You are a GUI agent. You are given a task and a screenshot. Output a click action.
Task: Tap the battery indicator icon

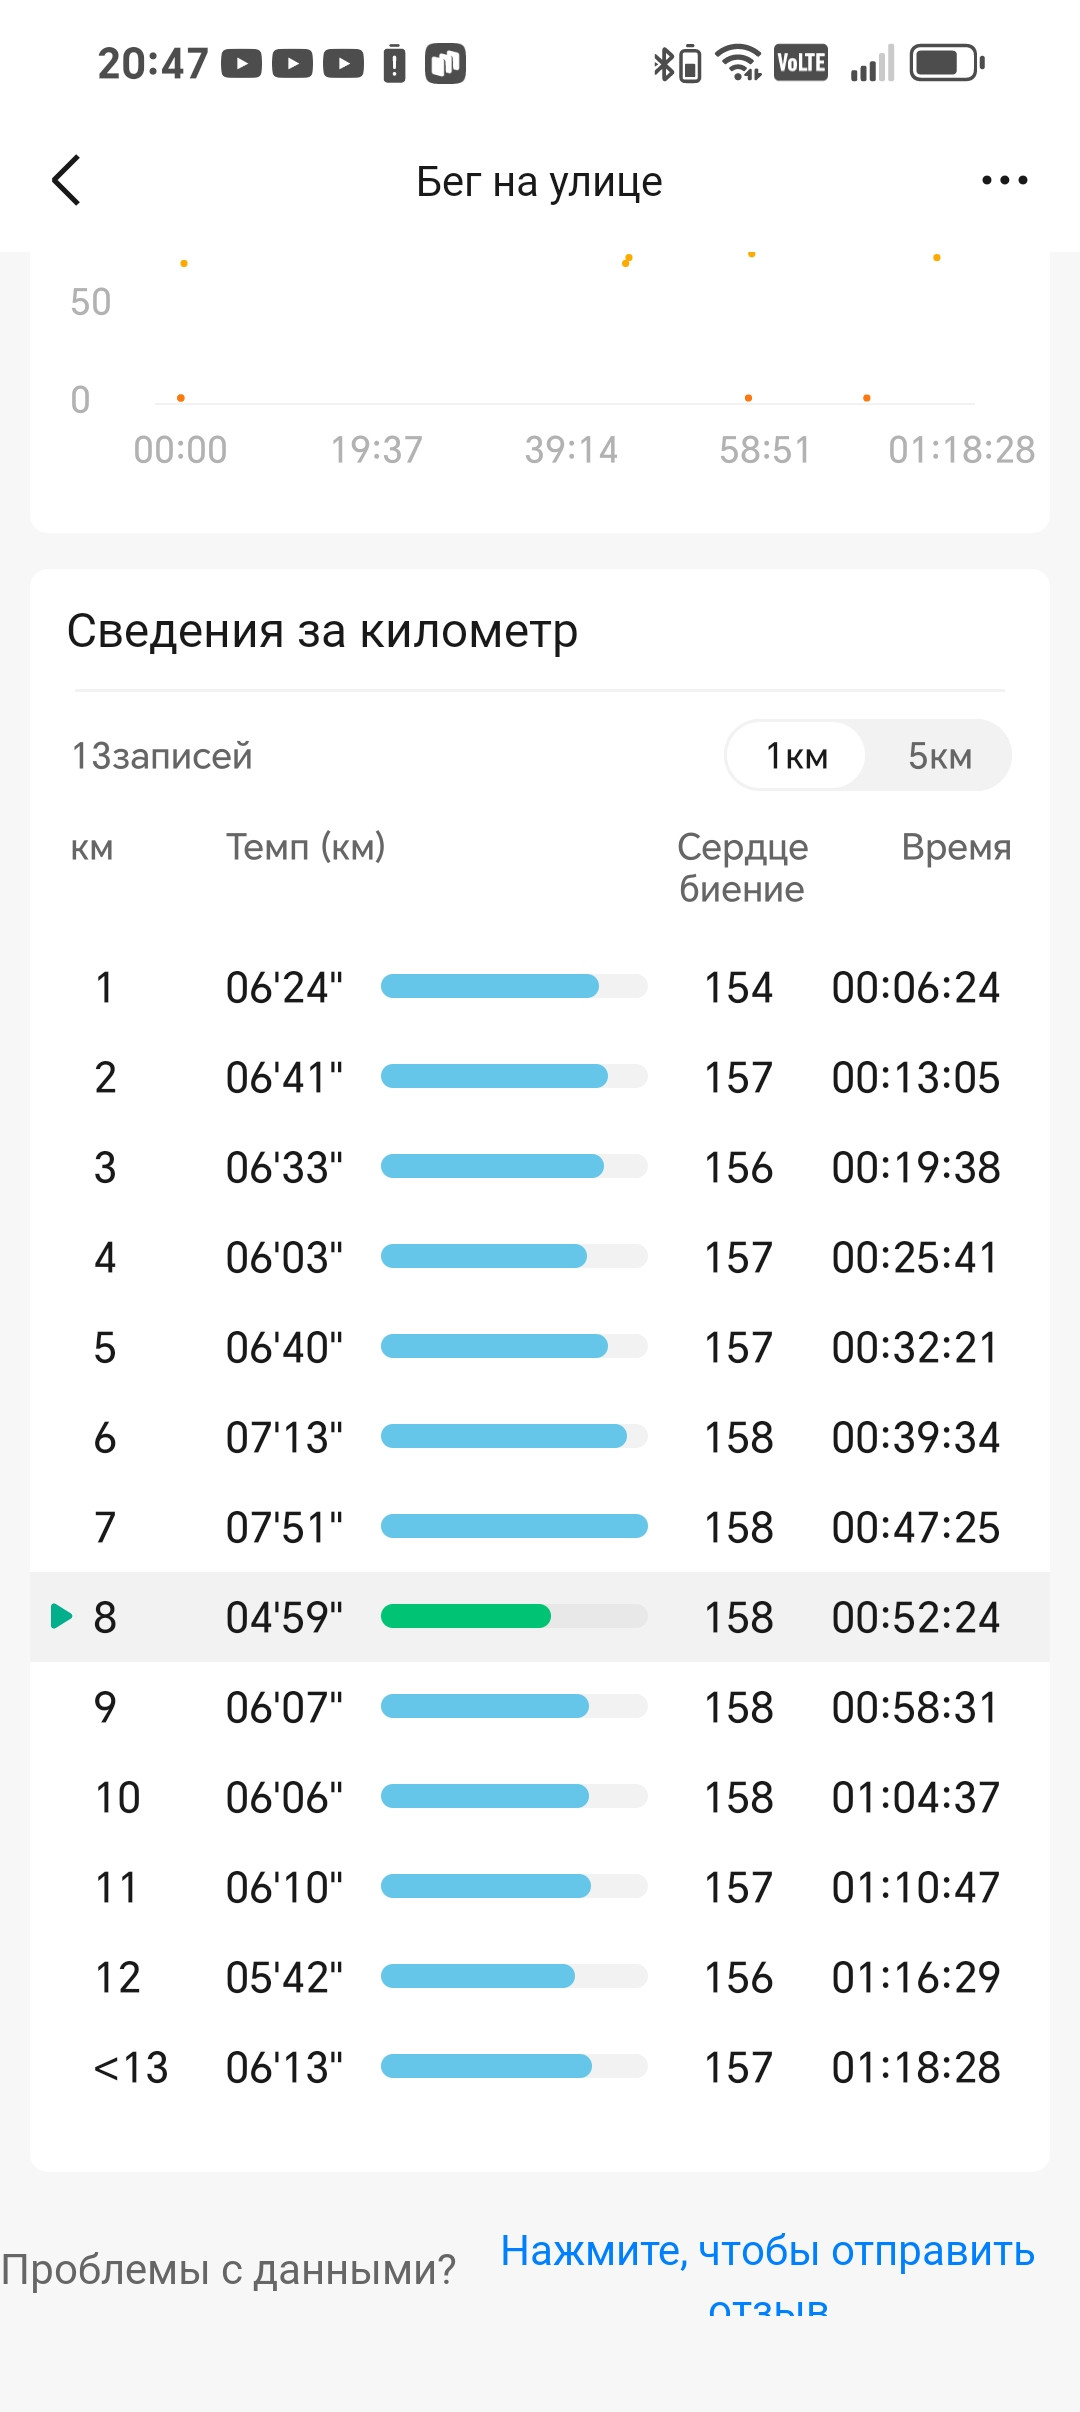(947, 63)
